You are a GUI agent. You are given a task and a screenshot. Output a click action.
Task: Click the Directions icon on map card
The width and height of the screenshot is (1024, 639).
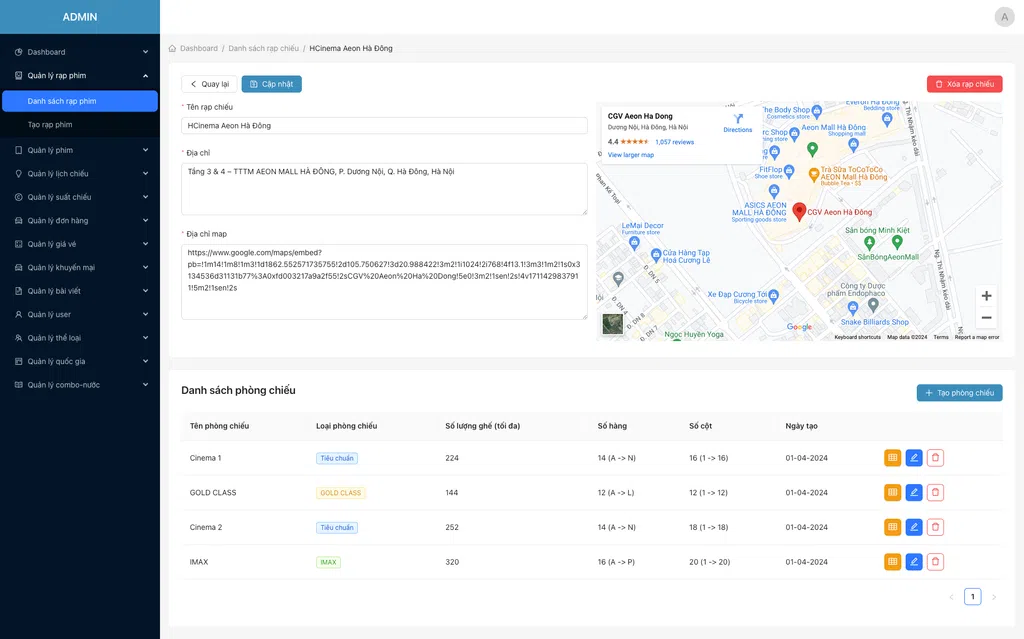738,119
